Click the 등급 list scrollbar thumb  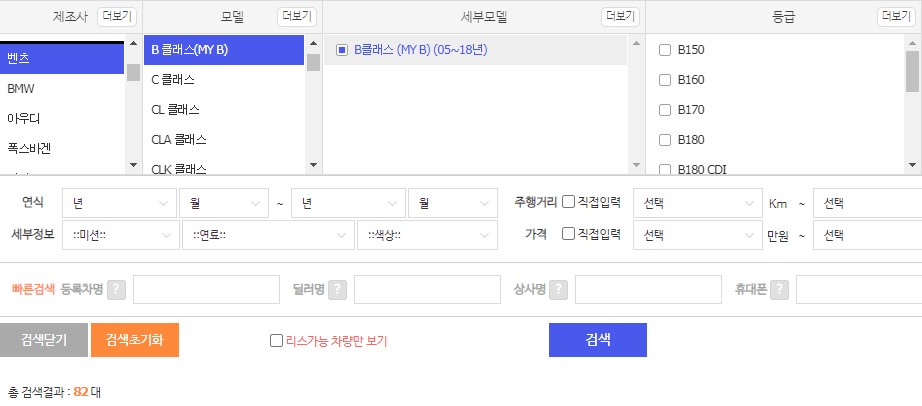tap(912, 71)
